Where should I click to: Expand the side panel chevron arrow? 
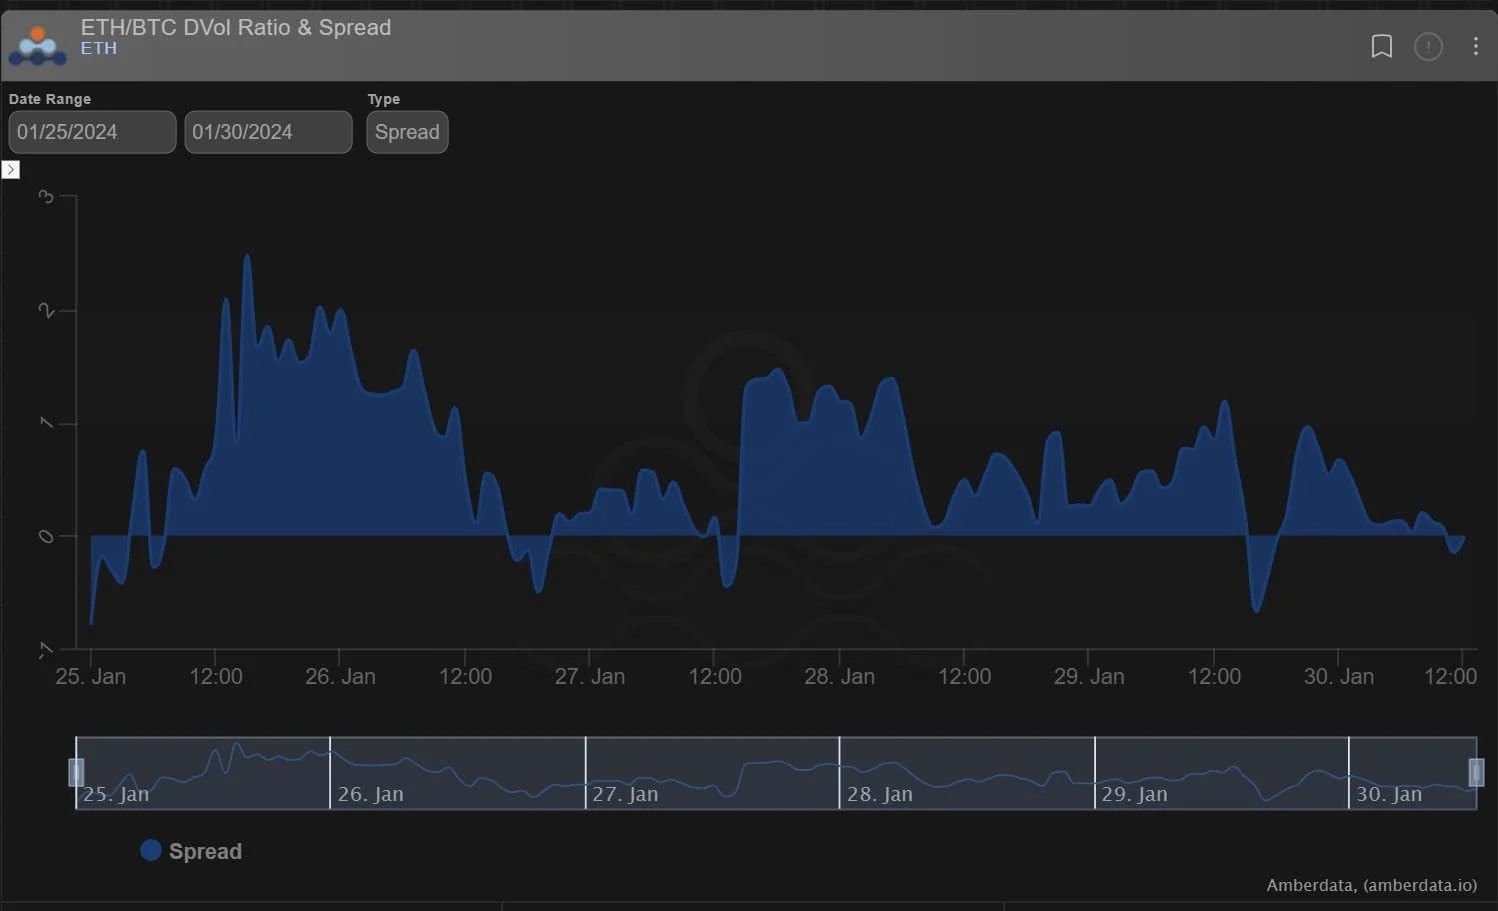click(11, 170)
